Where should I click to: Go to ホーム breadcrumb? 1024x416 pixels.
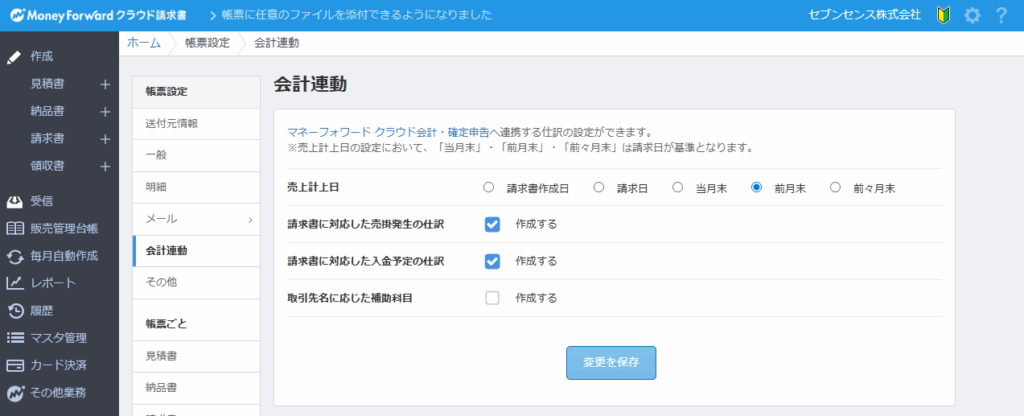tap(143, 43)
